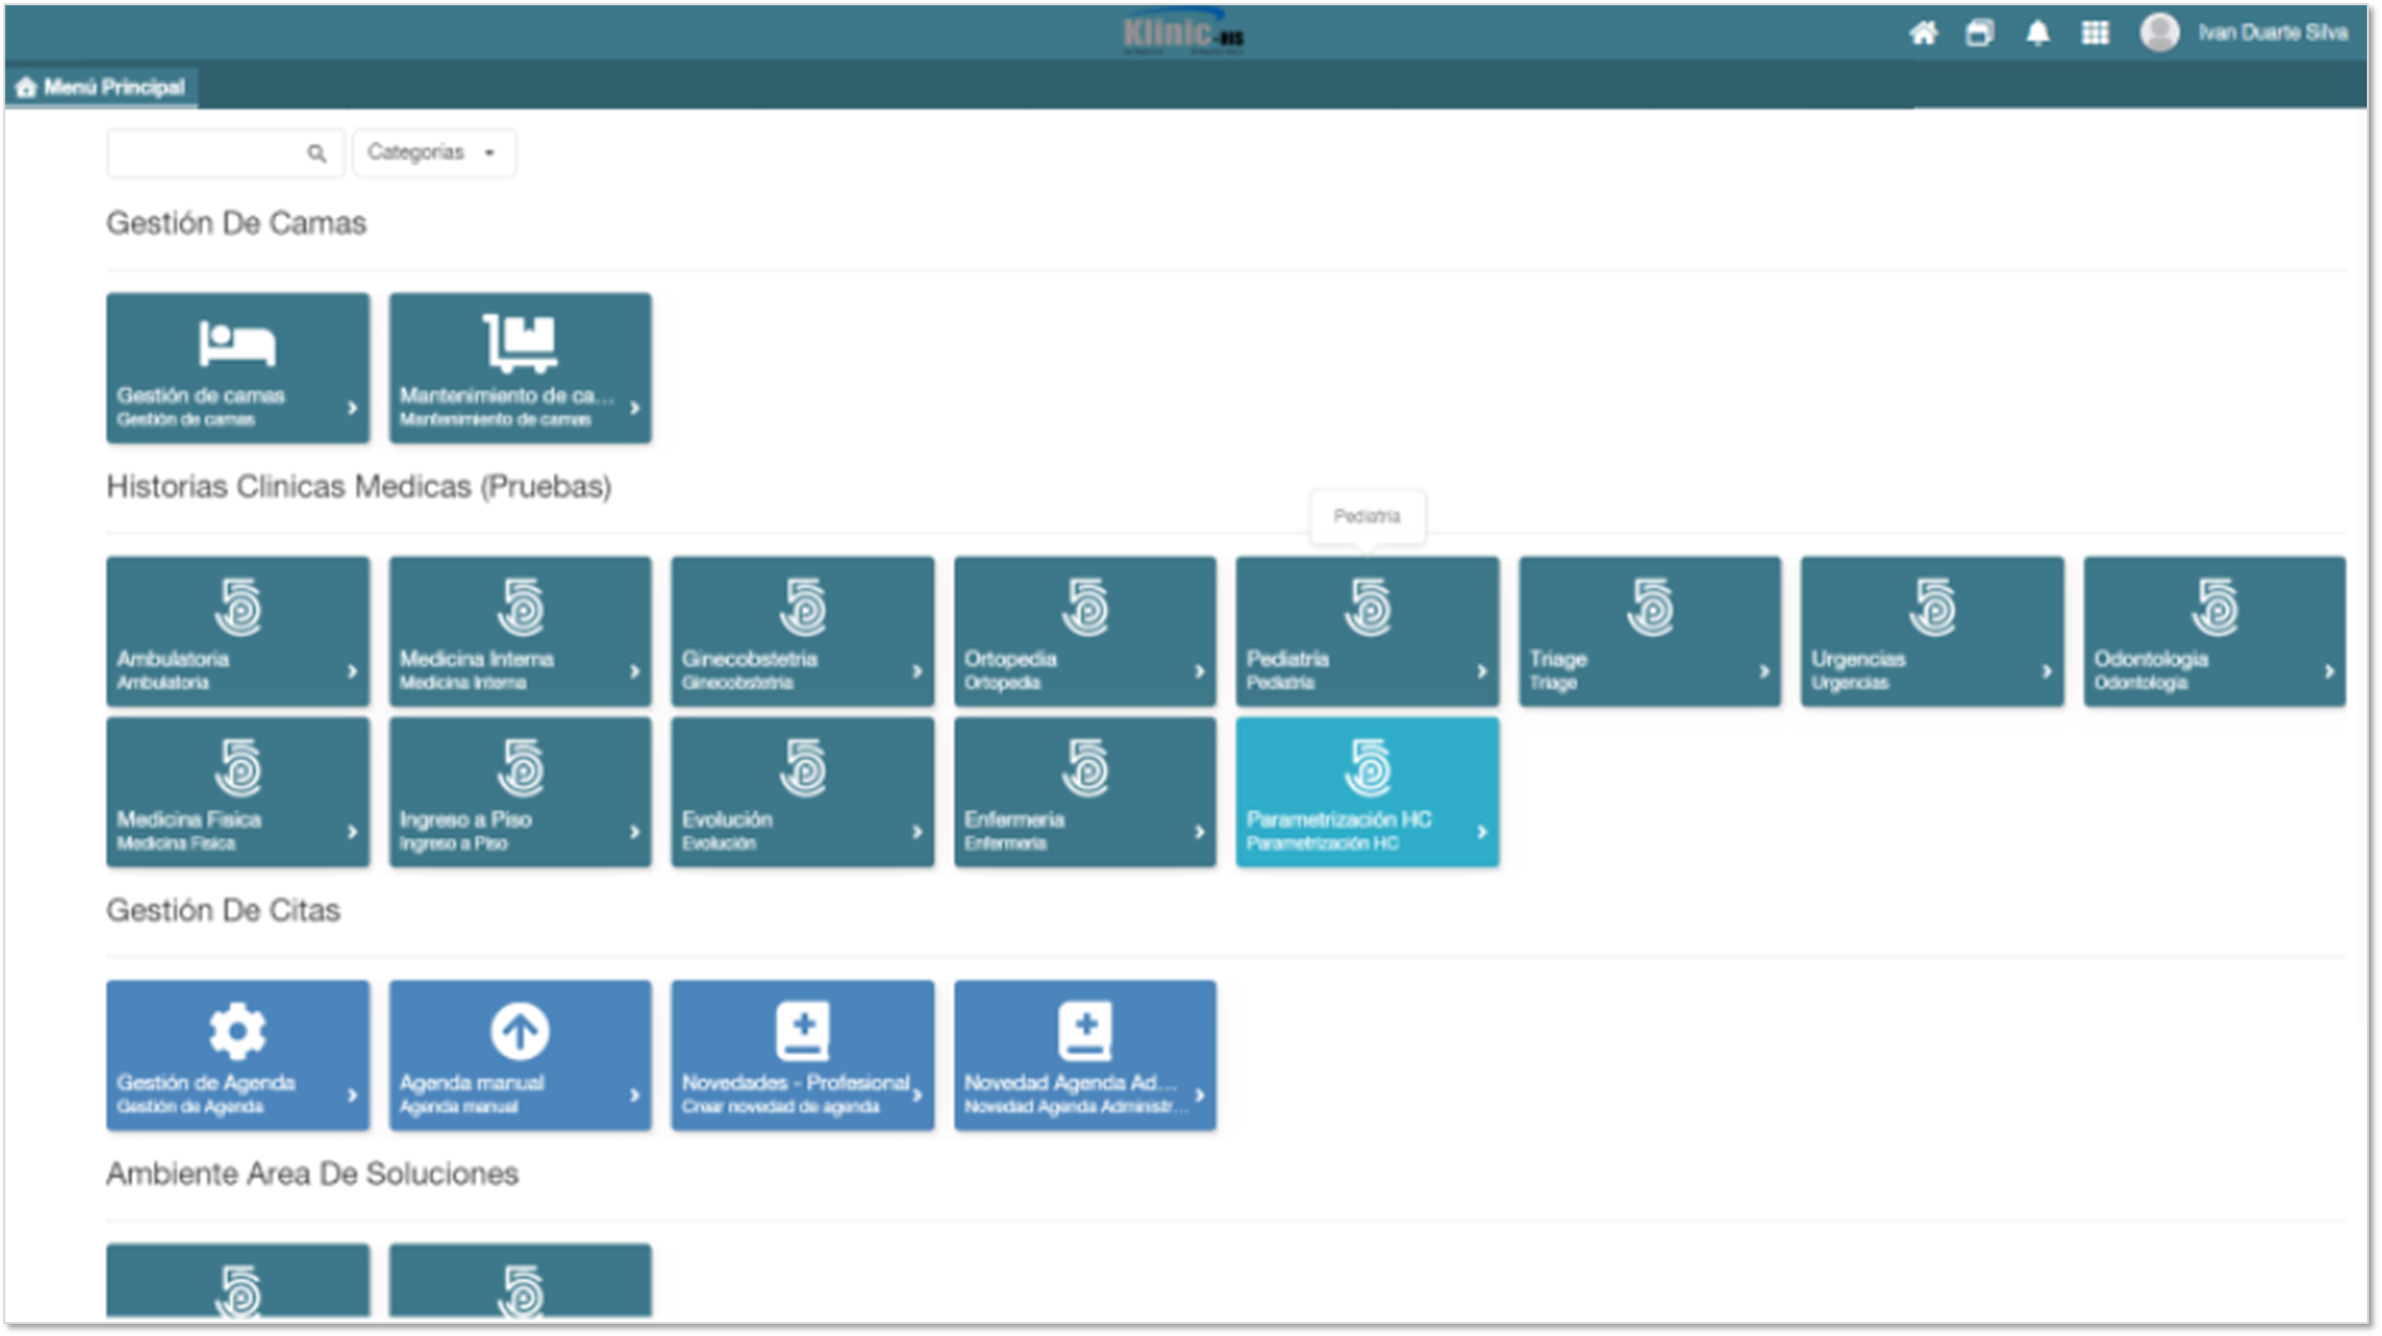Open notifications bell icon
The width and height of the screenshot is (2382, 1336).
coord(2037,33)
